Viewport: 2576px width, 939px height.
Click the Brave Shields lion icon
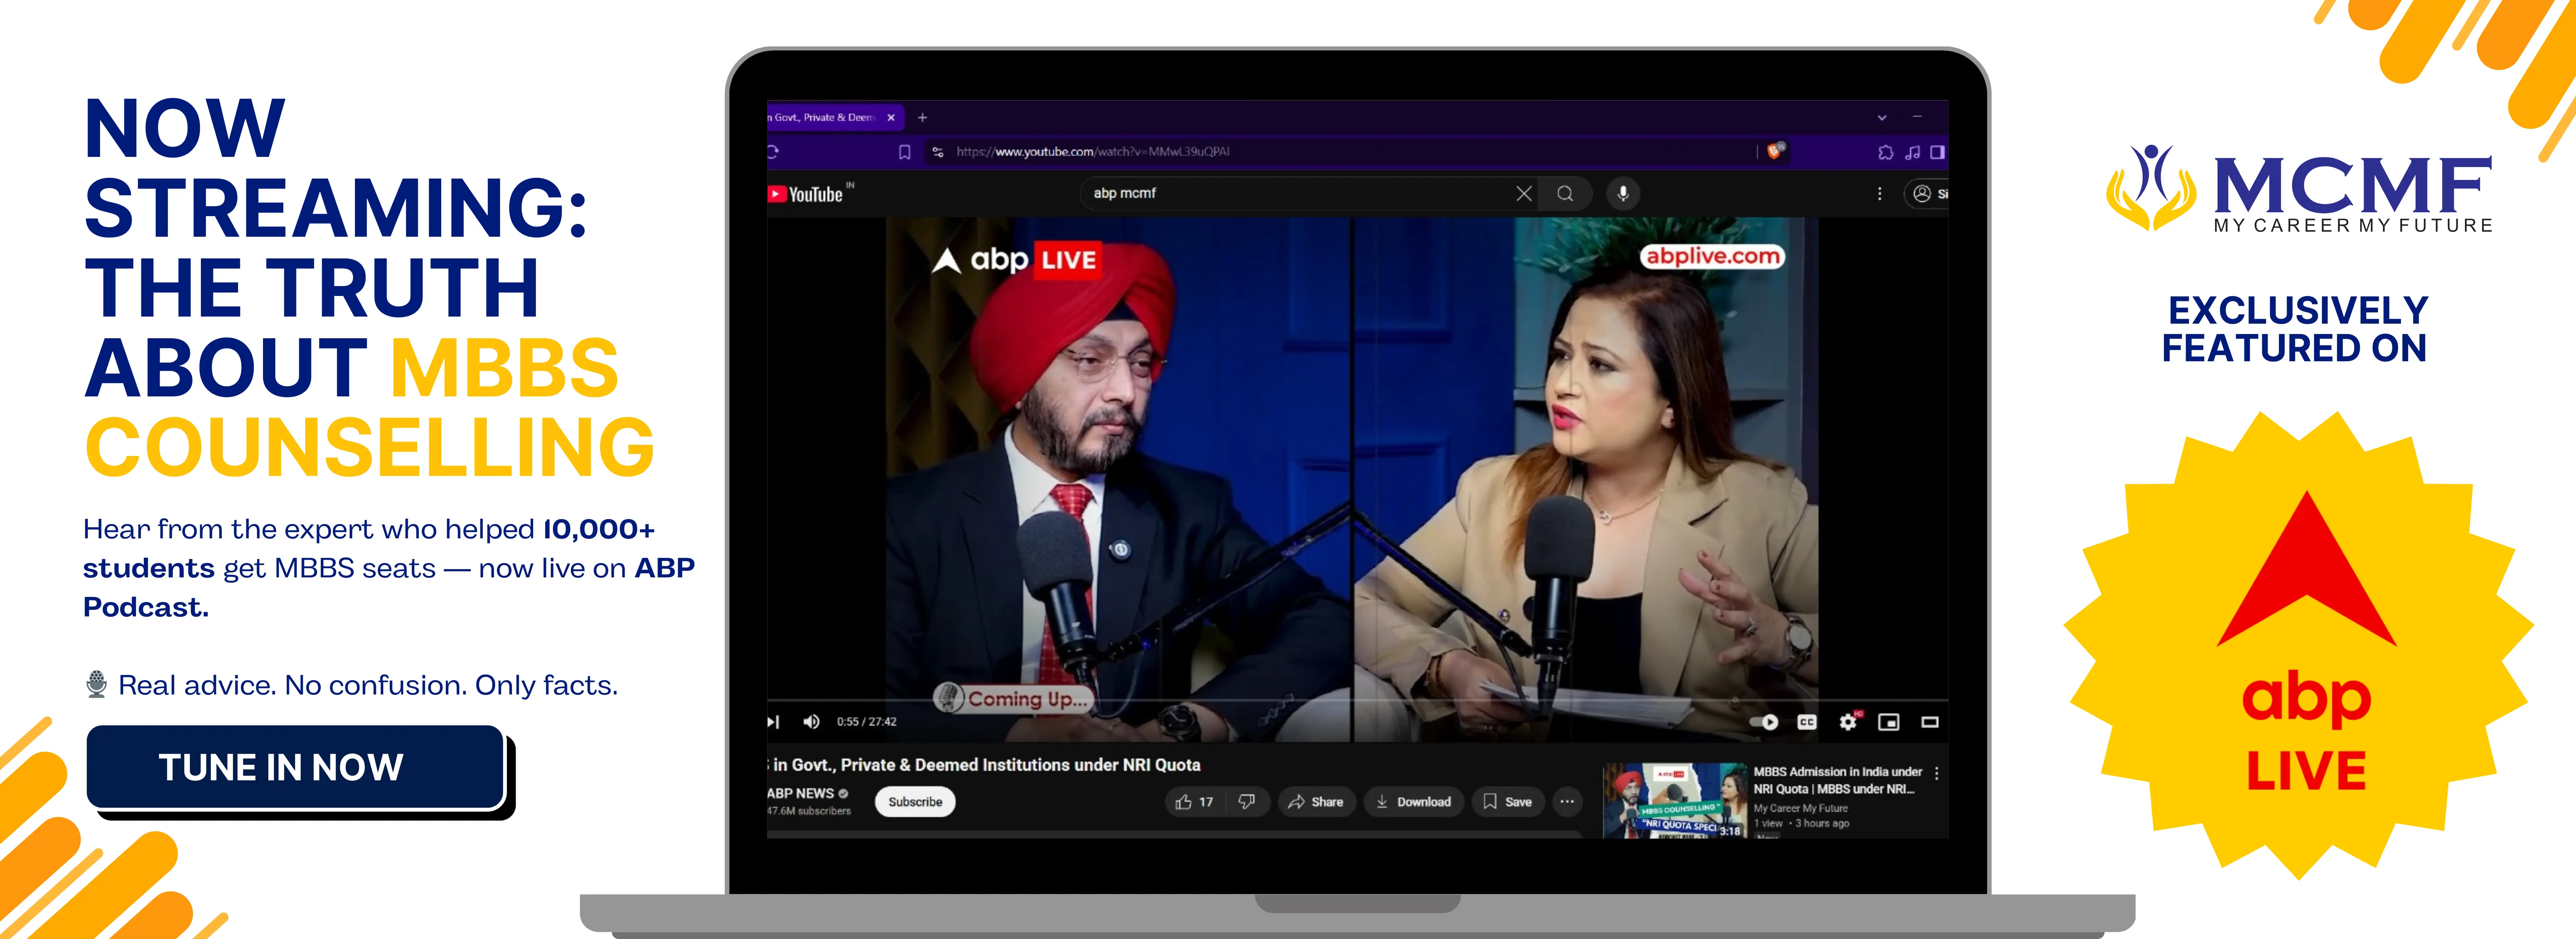click(1775, 151)
